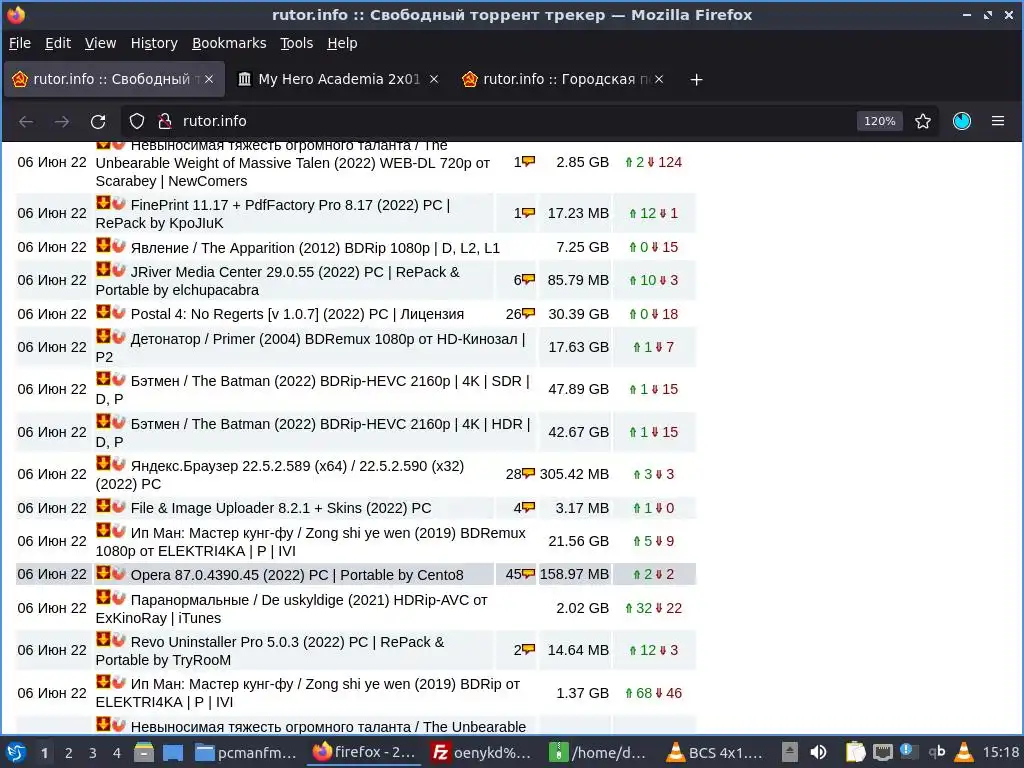The image size is (1024, 768).
Task: Open the /home/d... archive taskbar entry
Action: (x=600, y=753)
